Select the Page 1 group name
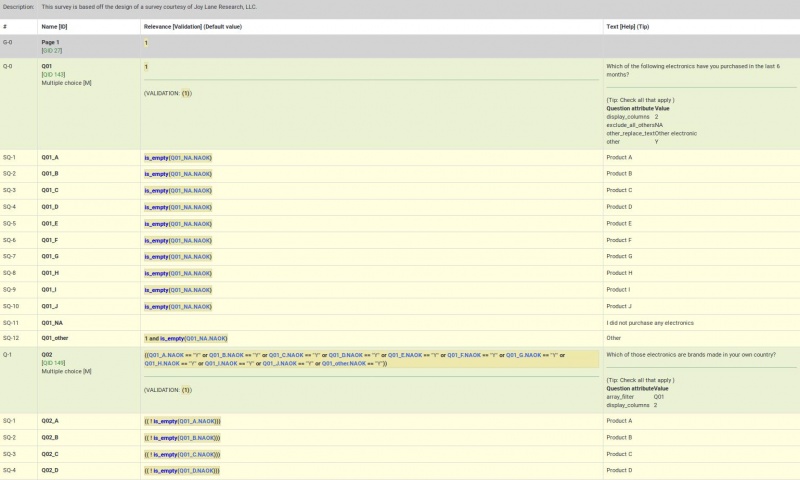Image resolution: width=800 pixels, height=480 pixels. 51,42
